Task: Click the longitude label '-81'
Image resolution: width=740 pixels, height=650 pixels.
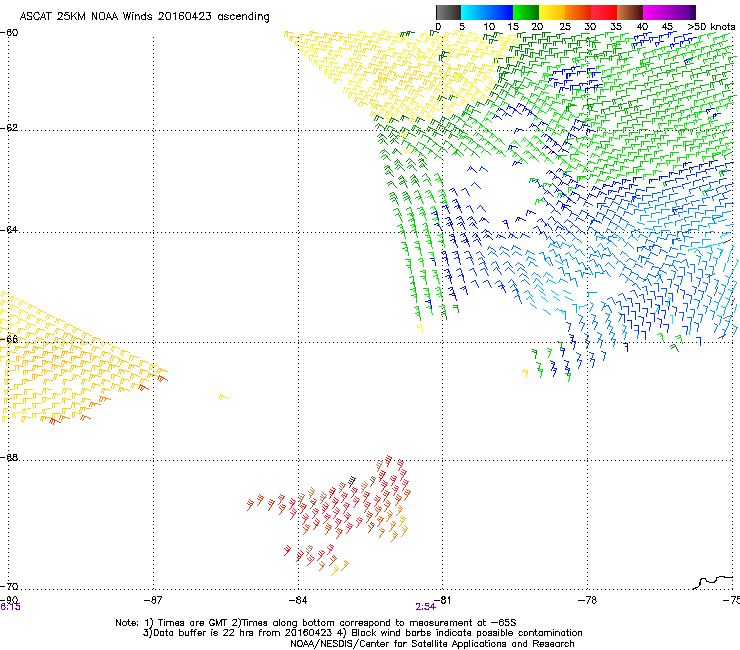Action: (443, 600)
